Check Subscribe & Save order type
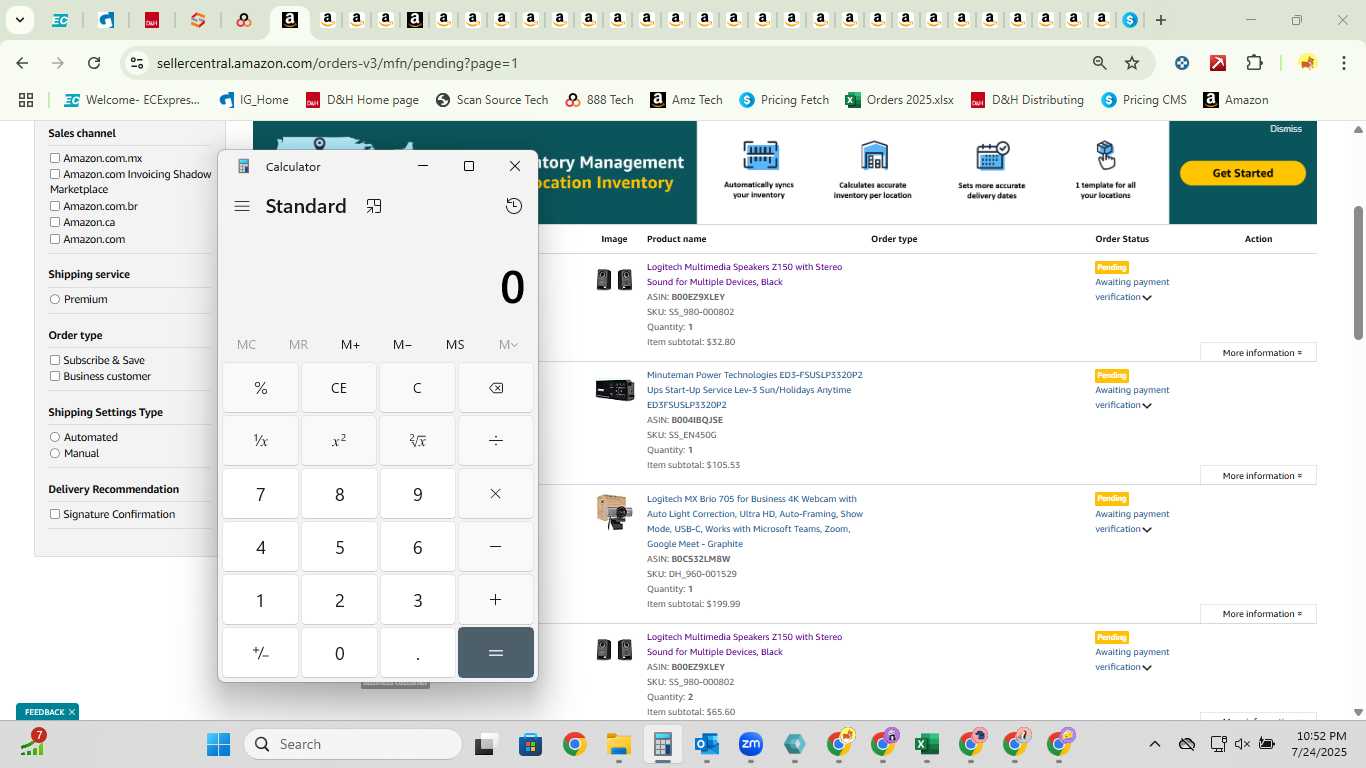Viewport: 1366px width, 768px height. tap(55, 360)
